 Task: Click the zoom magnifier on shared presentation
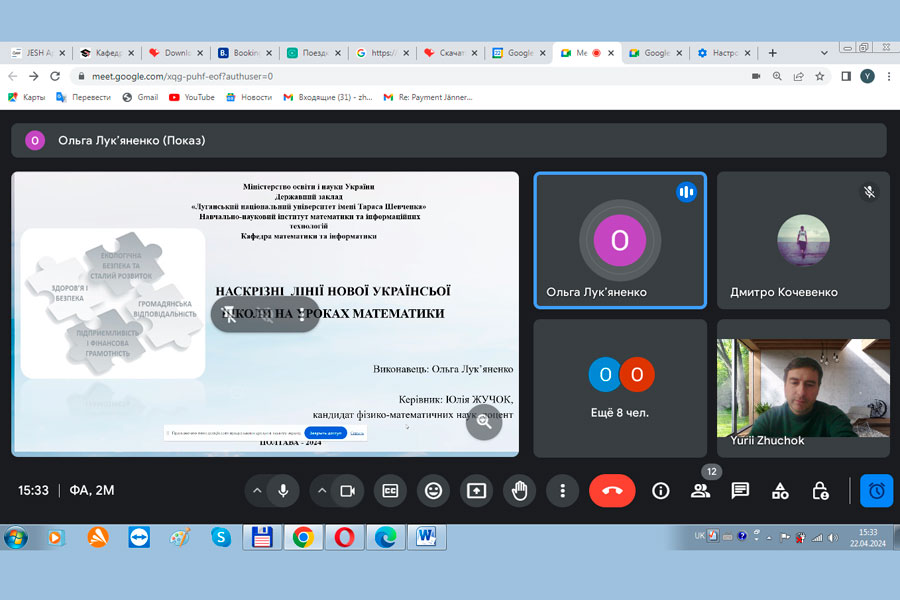pyautogui.click(x=484, y=422)
